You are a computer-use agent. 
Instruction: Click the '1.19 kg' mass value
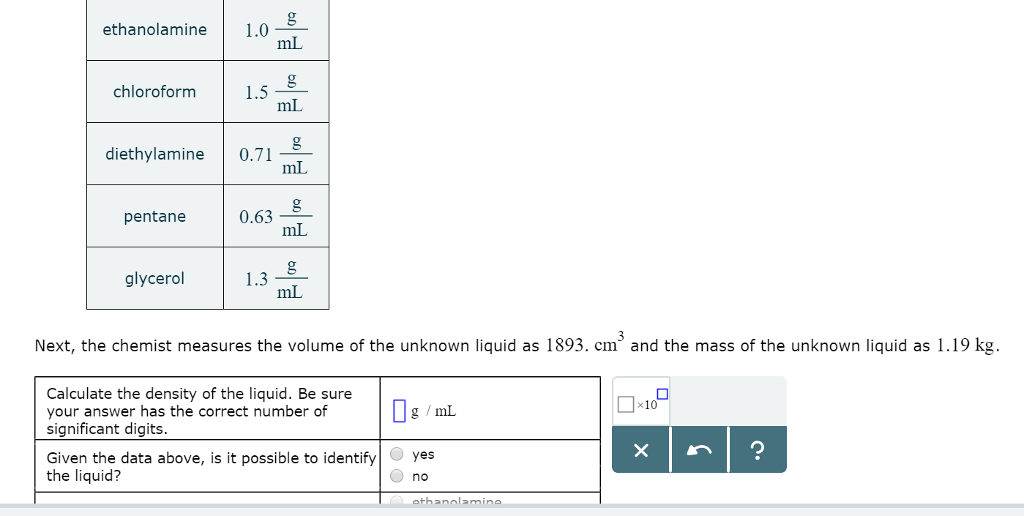(x=965, y=345)
